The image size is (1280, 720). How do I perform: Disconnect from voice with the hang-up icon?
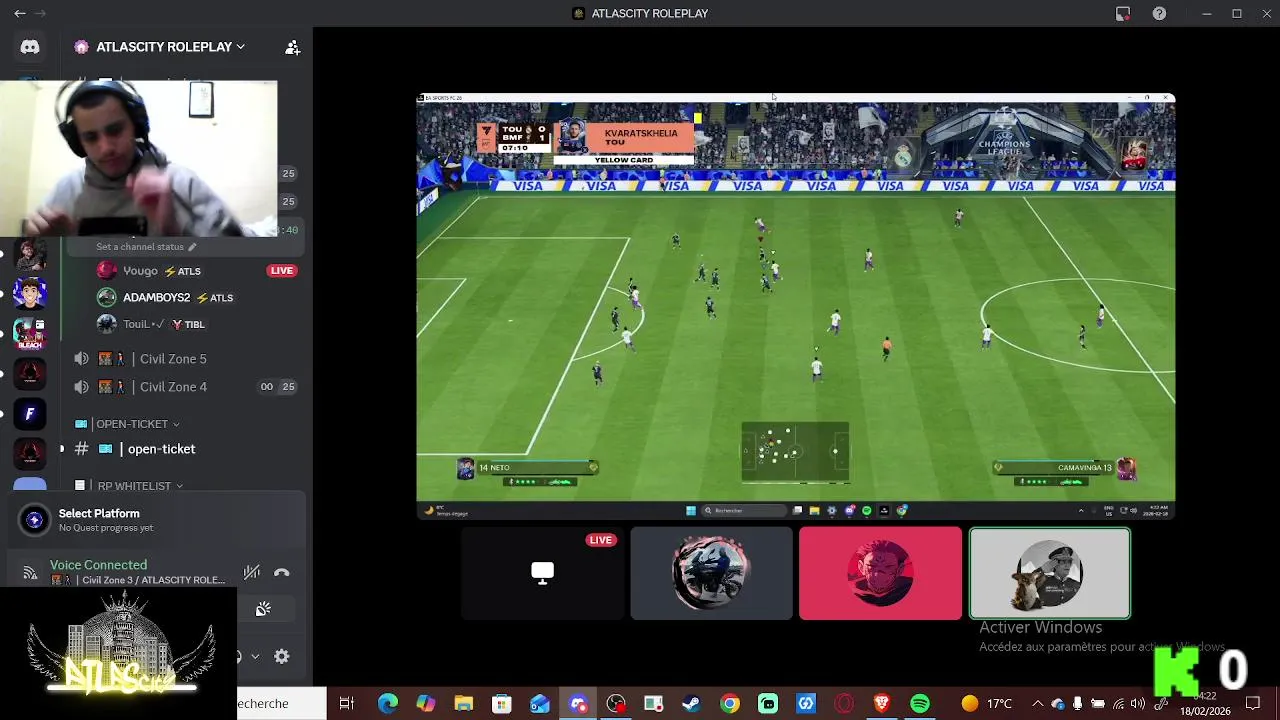pyautogui.click(x=282, y=573)
